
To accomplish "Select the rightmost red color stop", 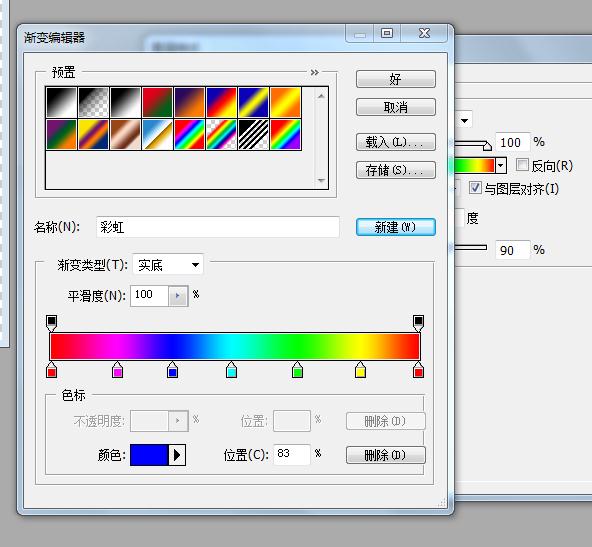I will pyautogui.click(x=418, y=370).
